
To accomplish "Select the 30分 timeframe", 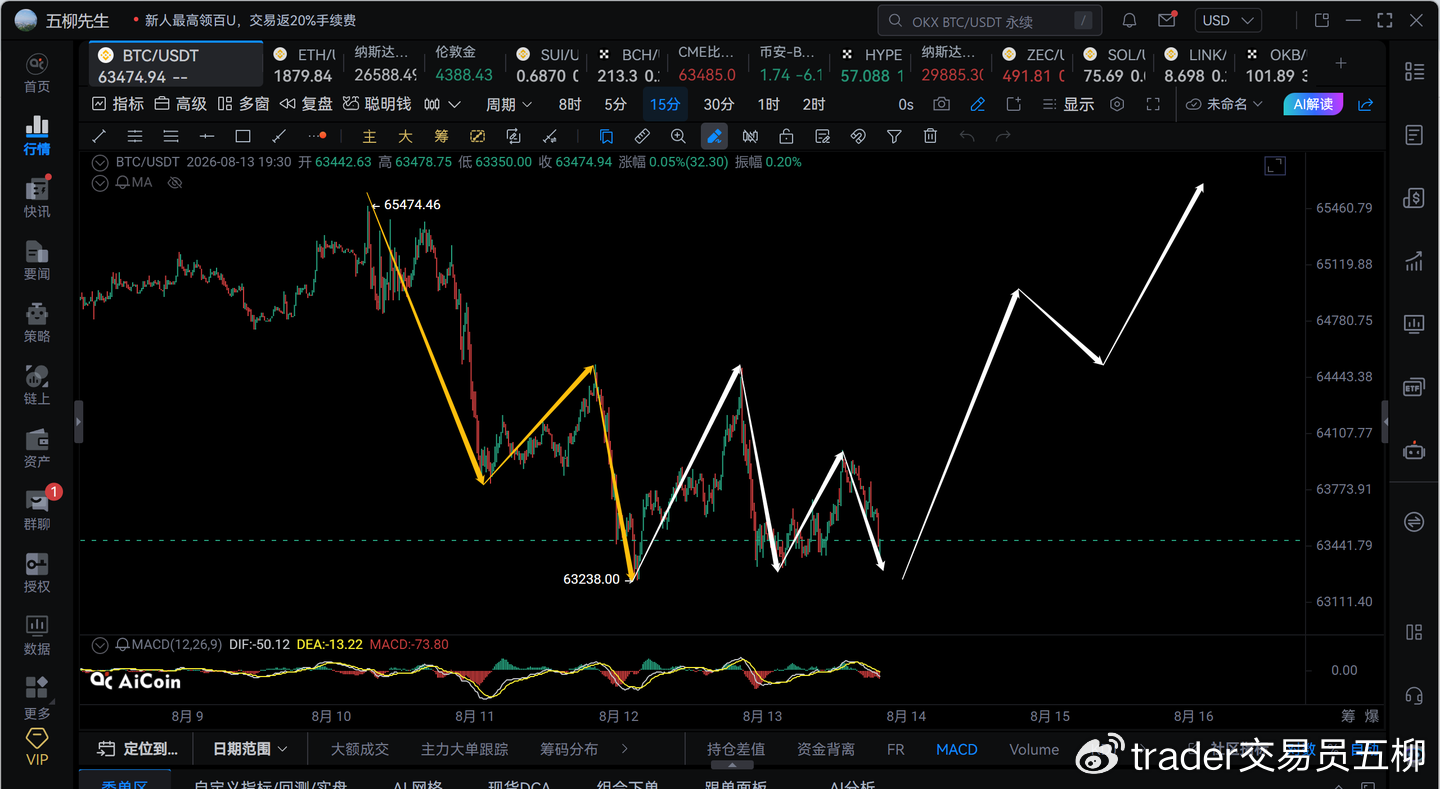I will pos(718,104).
